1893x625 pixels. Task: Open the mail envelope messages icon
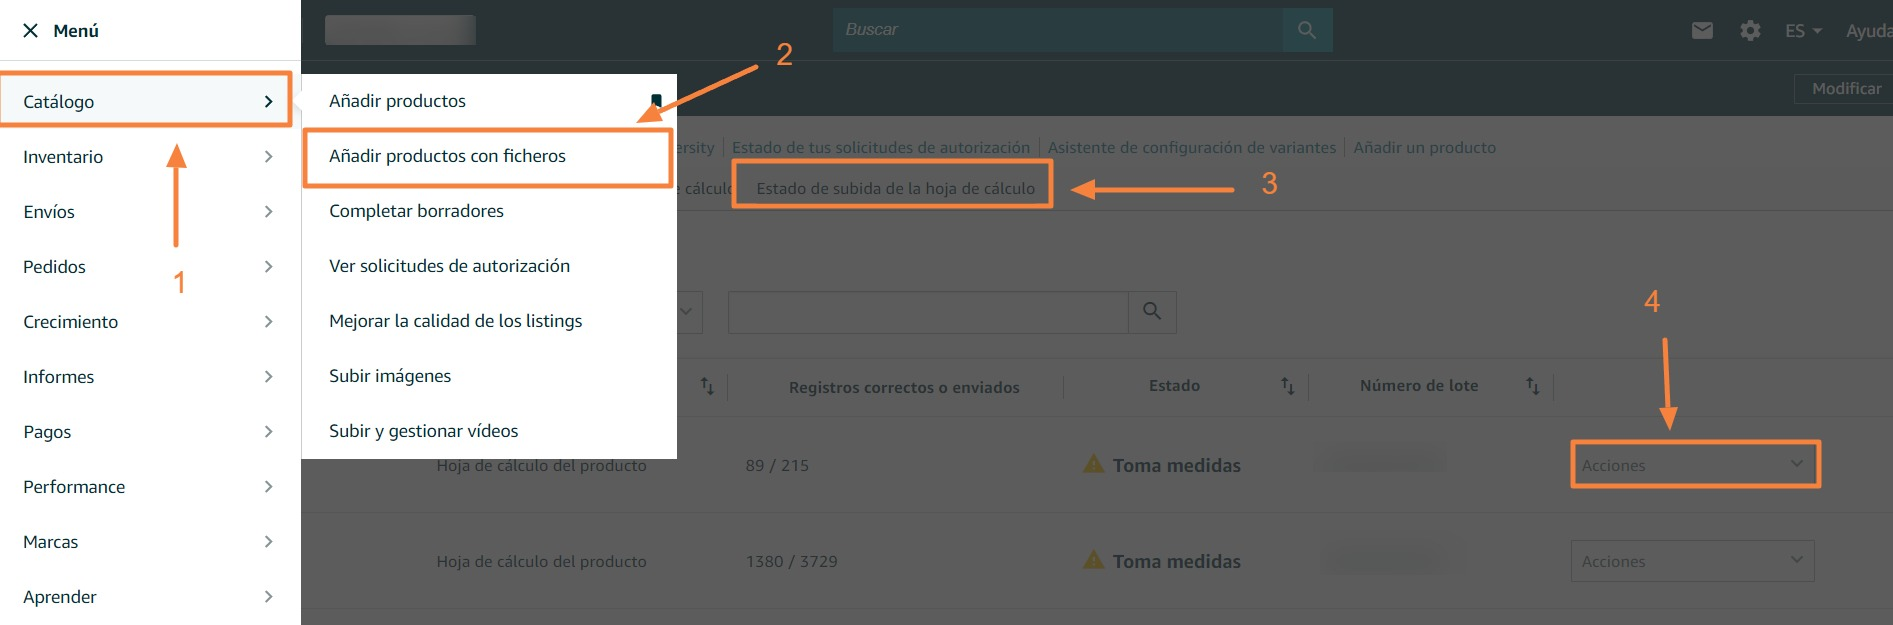(x=1702, y=31)
